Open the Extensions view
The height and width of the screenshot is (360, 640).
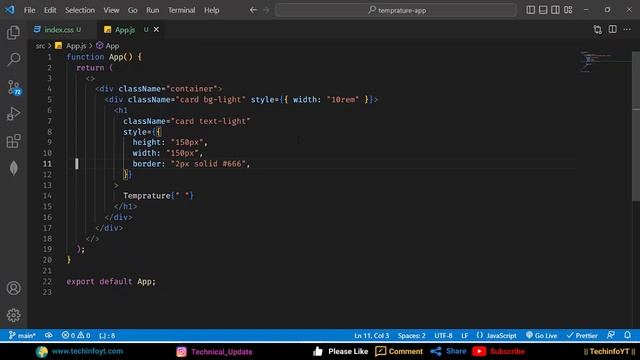tap(13, 141)
